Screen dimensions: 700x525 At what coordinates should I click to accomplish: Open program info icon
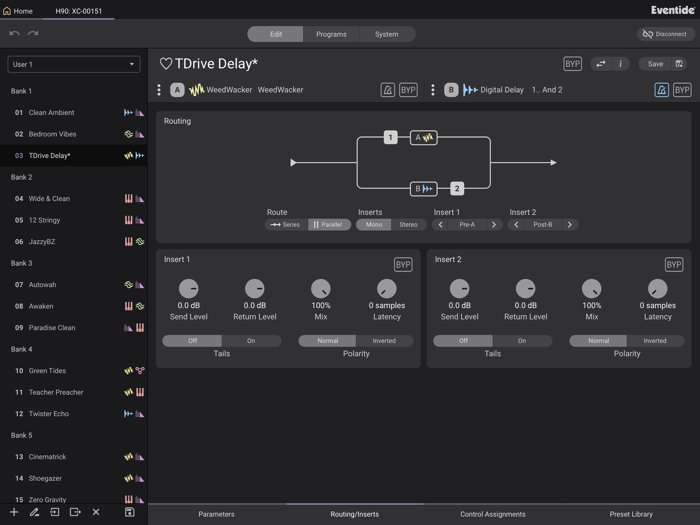click(620, 64)
